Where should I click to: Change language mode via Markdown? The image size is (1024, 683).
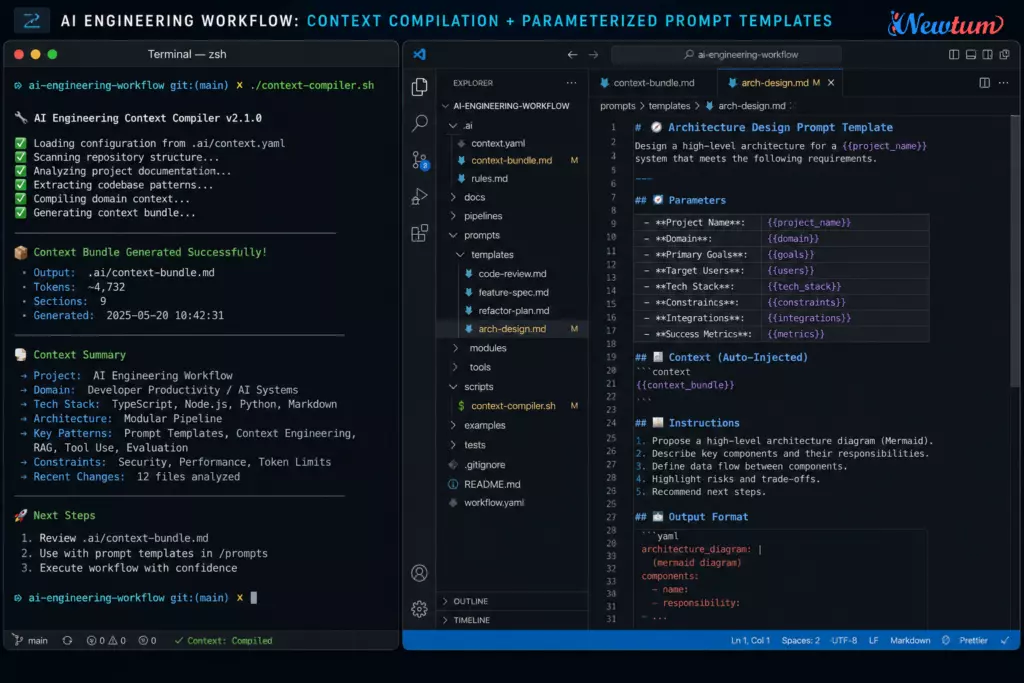910,641
